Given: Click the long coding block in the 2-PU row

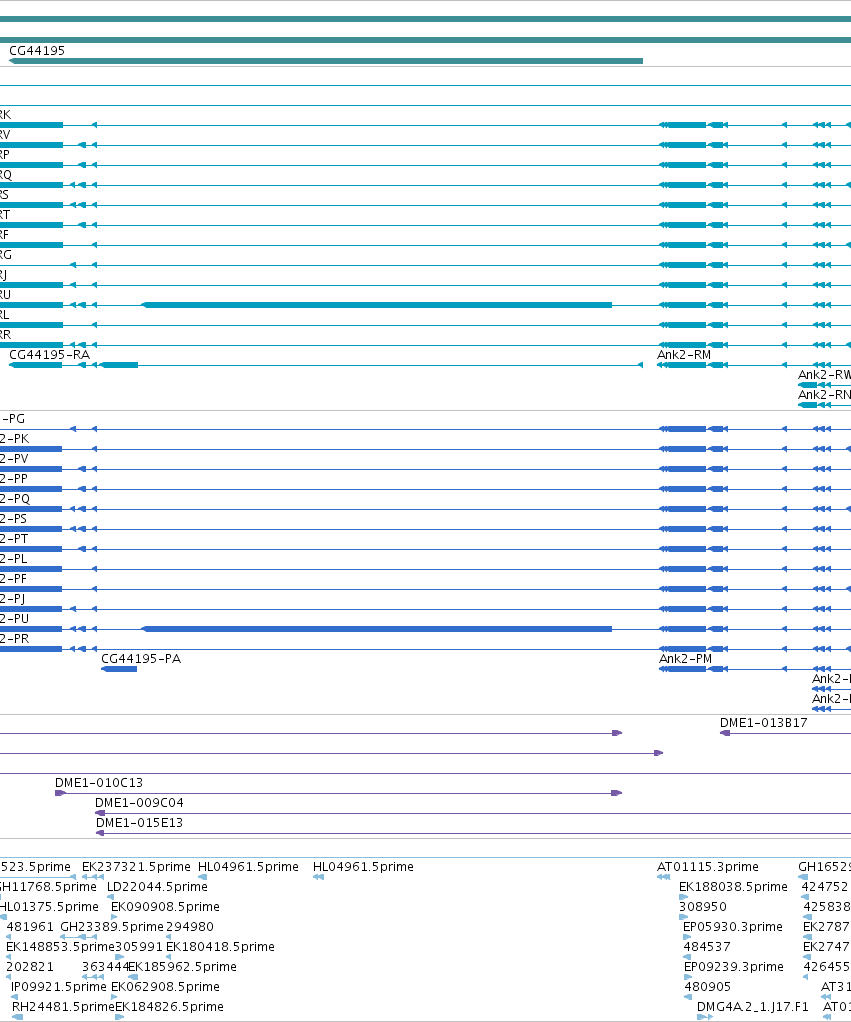Looking at the screenshot, I should [377, 629].
